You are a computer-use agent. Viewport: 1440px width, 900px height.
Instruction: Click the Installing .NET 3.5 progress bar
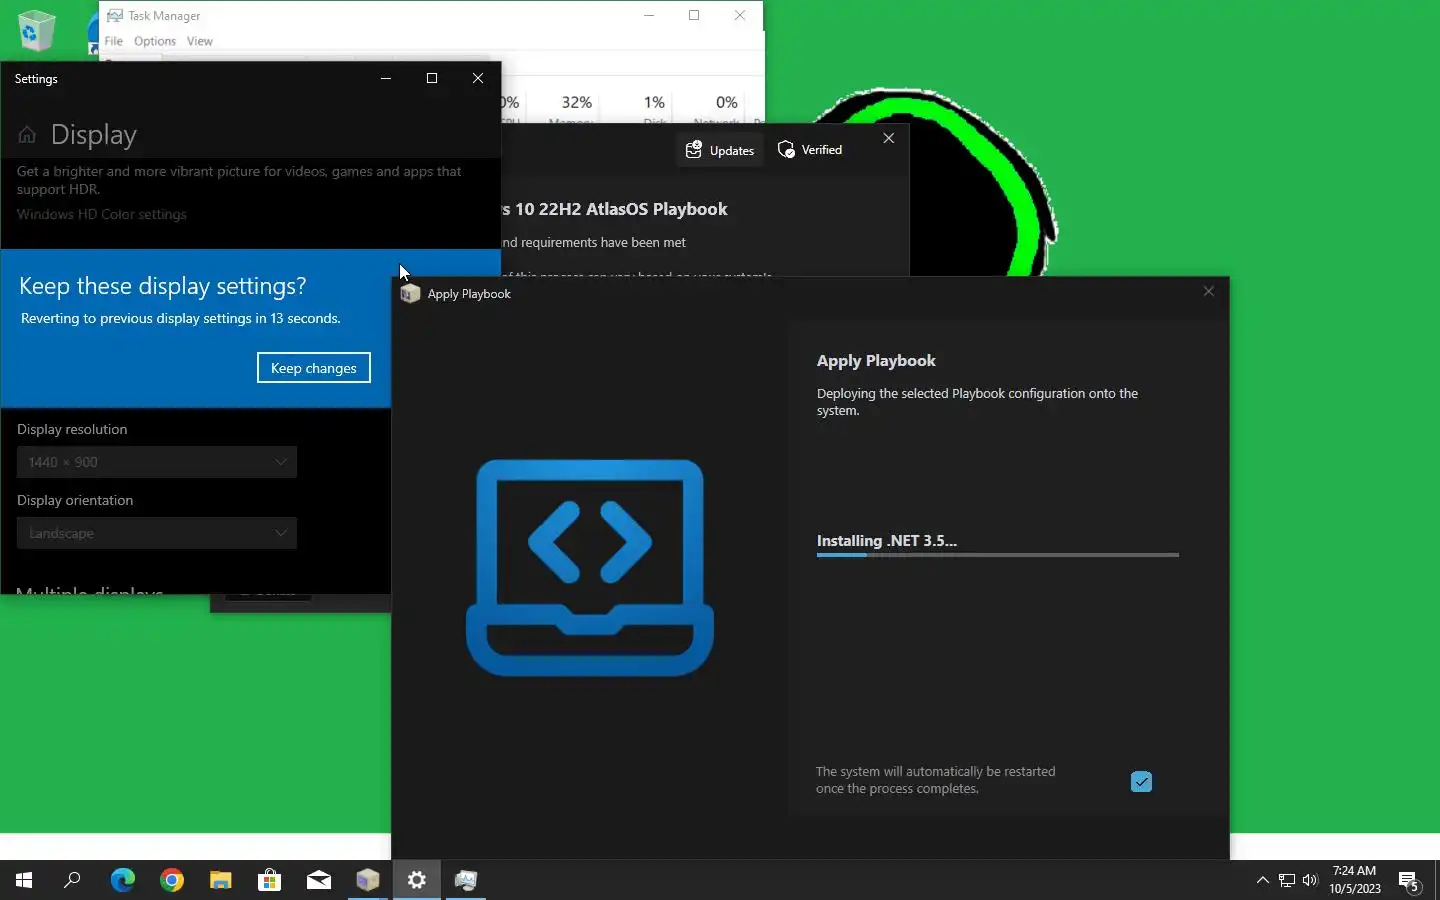997,554
